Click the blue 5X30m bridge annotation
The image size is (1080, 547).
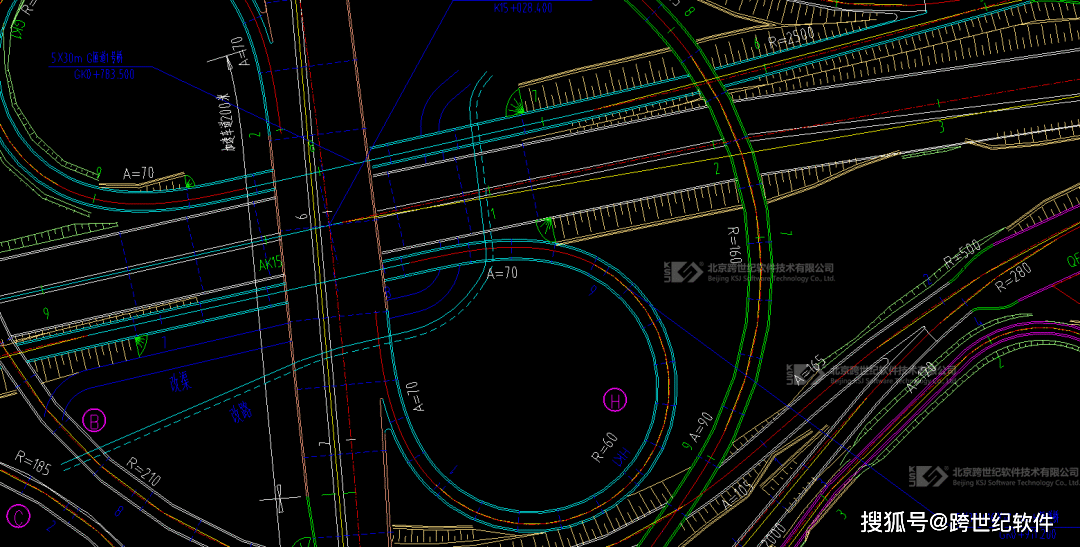point(88,59)
